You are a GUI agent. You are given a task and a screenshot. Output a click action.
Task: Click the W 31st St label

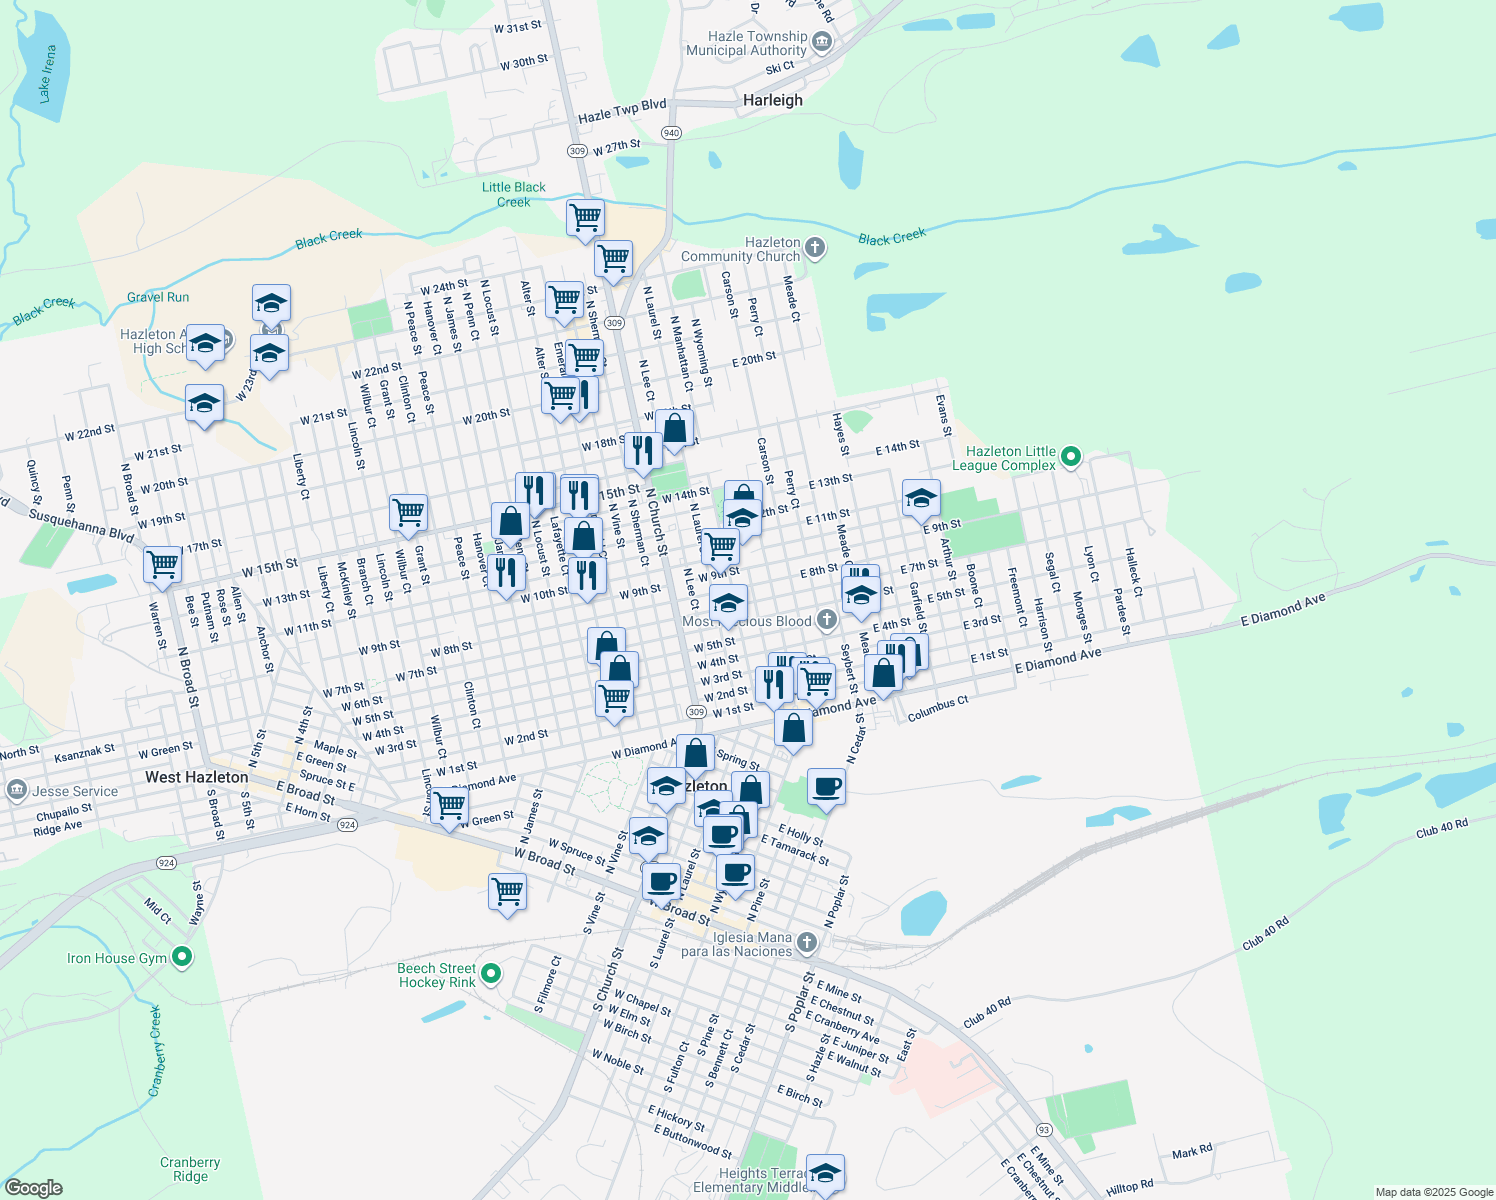[518, 27]
